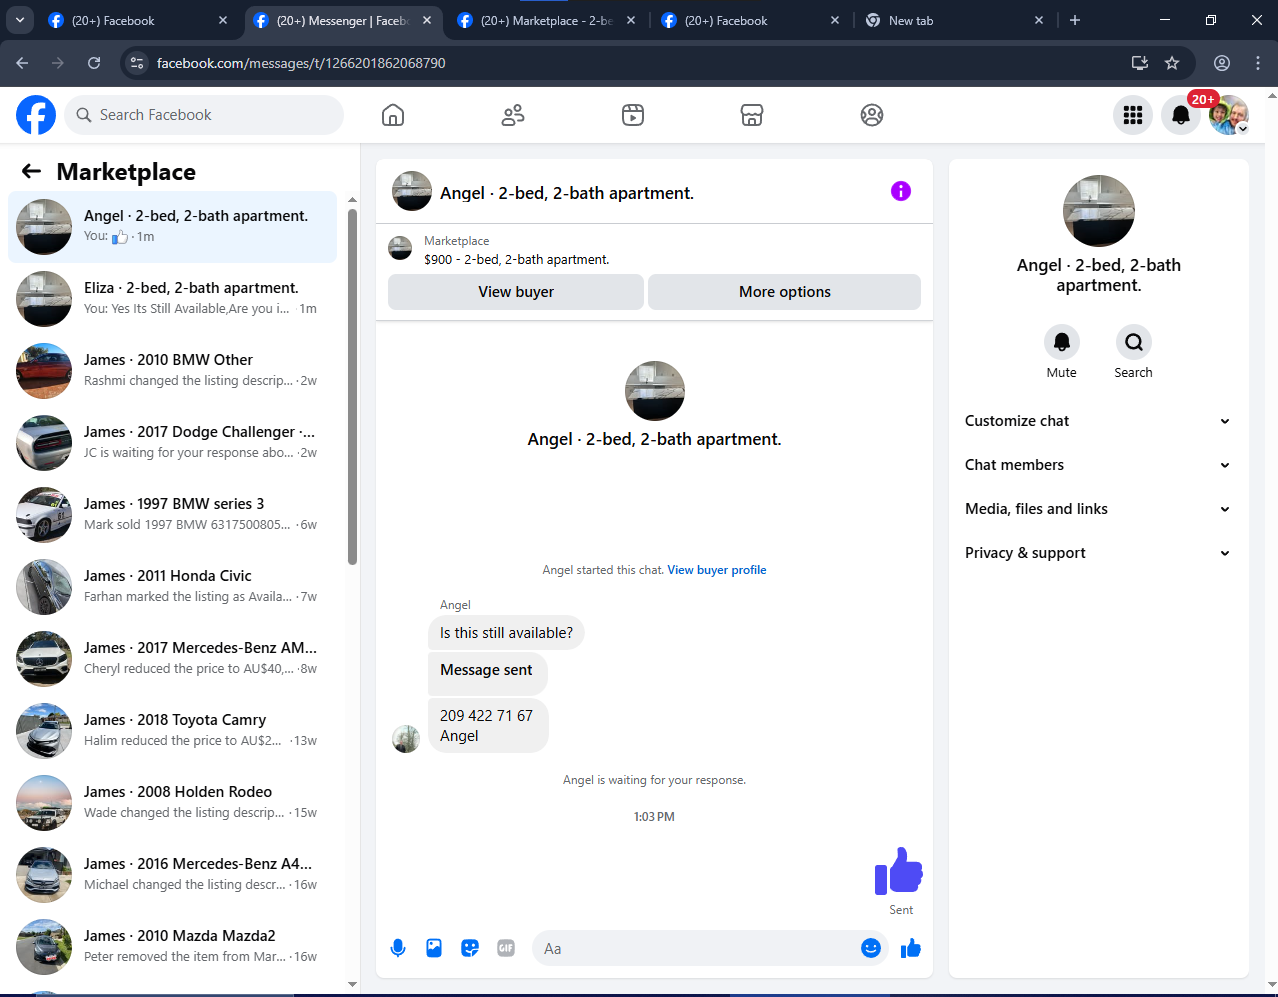Open the account profile picture menu
This screenshot has height=997, width=1278.
(x=1229, y=115)
